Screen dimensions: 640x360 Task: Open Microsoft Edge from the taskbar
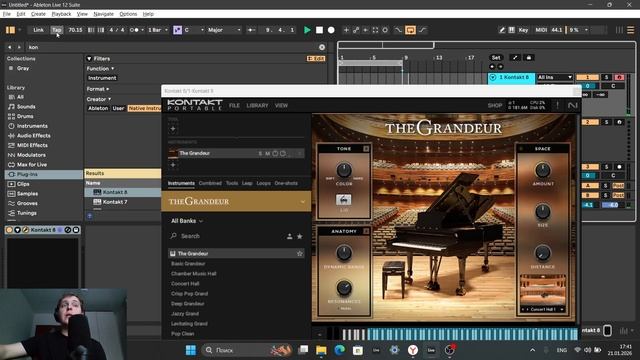340,350
